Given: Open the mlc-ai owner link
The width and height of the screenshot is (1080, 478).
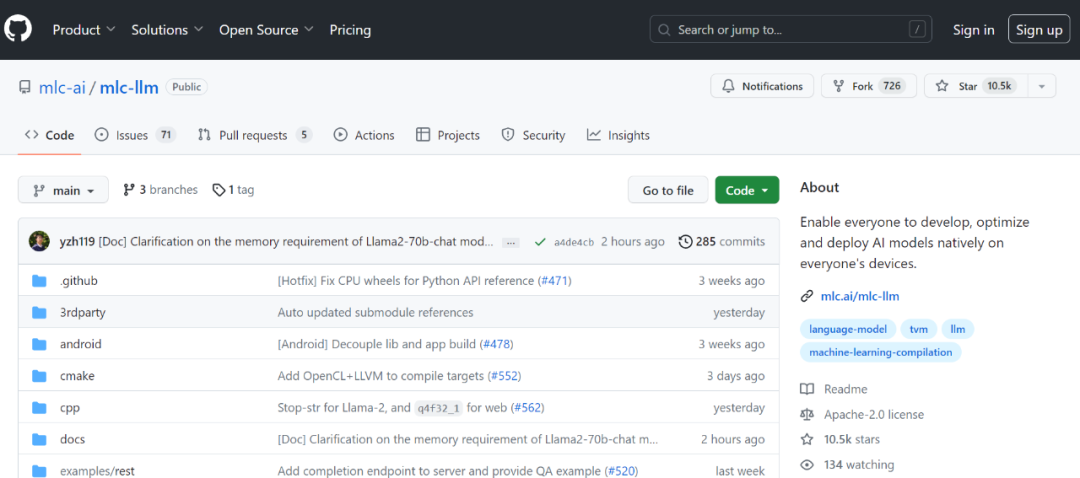Looking at the screenshot, I should (x=62, y=87).
